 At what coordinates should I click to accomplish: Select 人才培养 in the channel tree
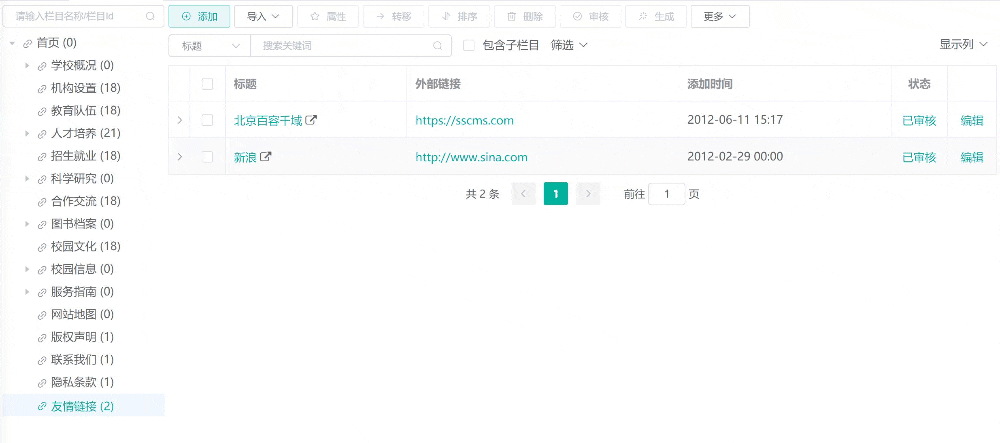(x=85, y=134)
